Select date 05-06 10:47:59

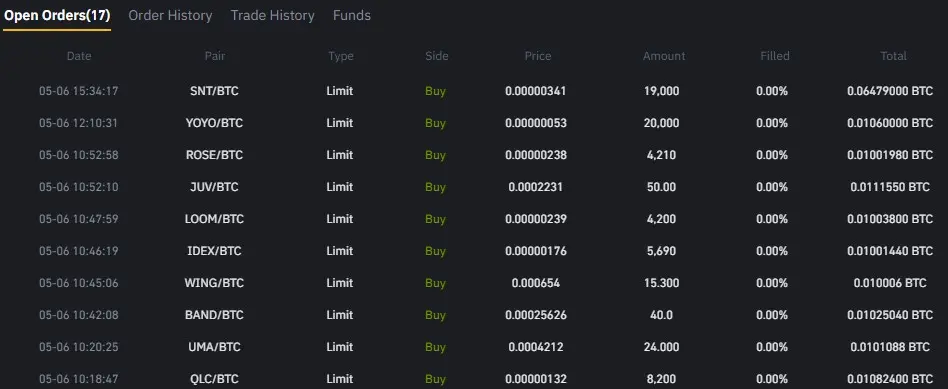[x=79, y=219]
